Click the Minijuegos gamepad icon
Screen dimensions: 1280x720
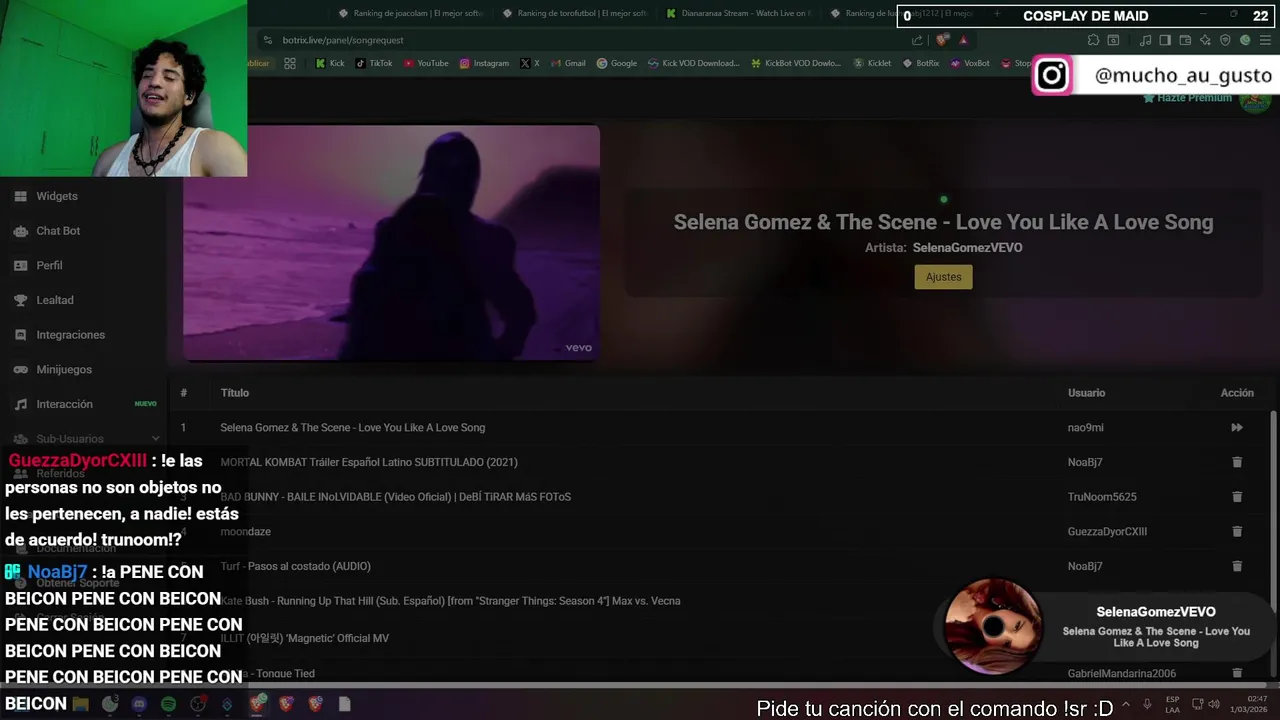20,369
